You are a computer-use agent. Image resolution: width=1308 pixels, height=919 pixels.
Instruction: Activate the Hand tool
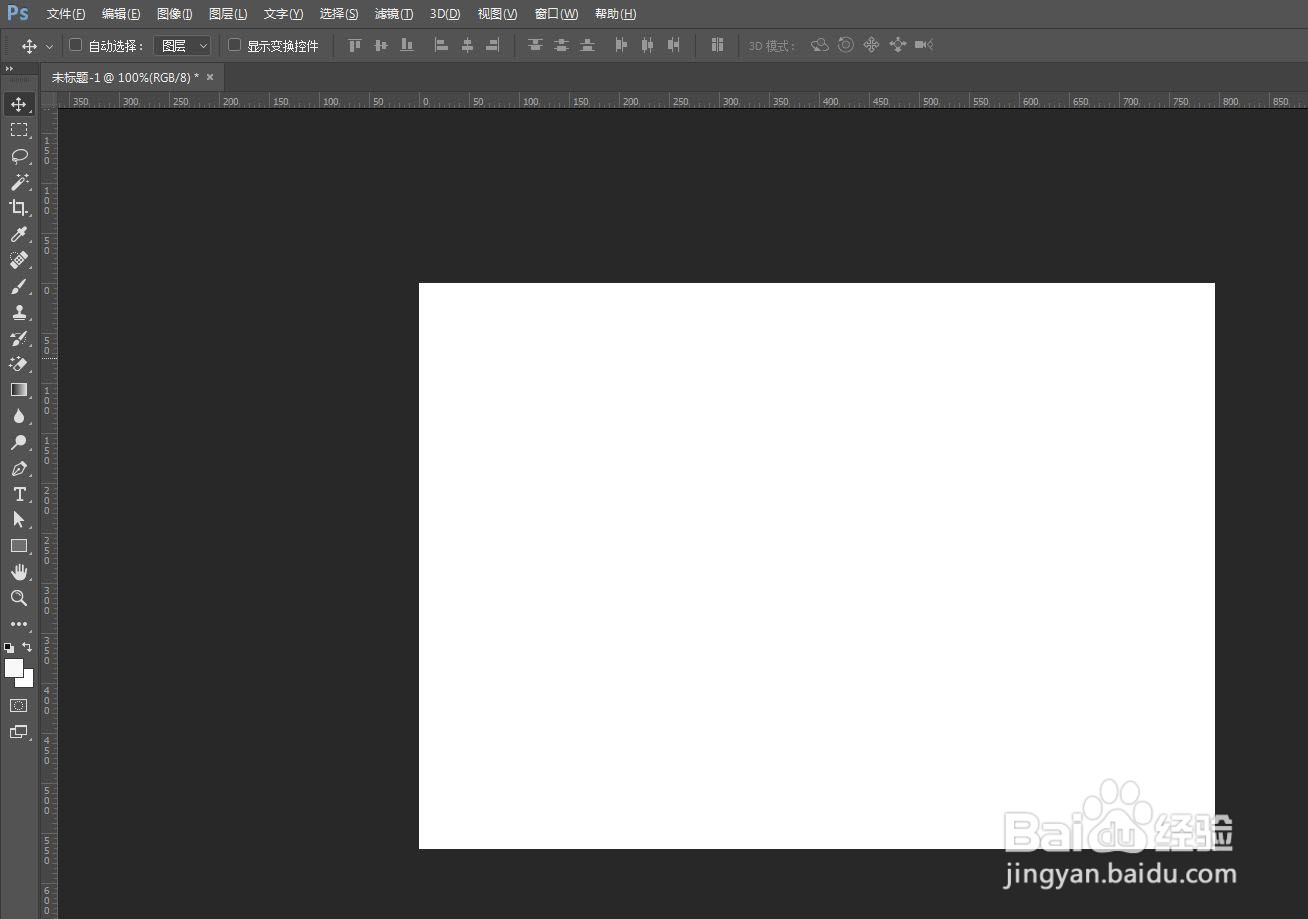tap(19, 572)
